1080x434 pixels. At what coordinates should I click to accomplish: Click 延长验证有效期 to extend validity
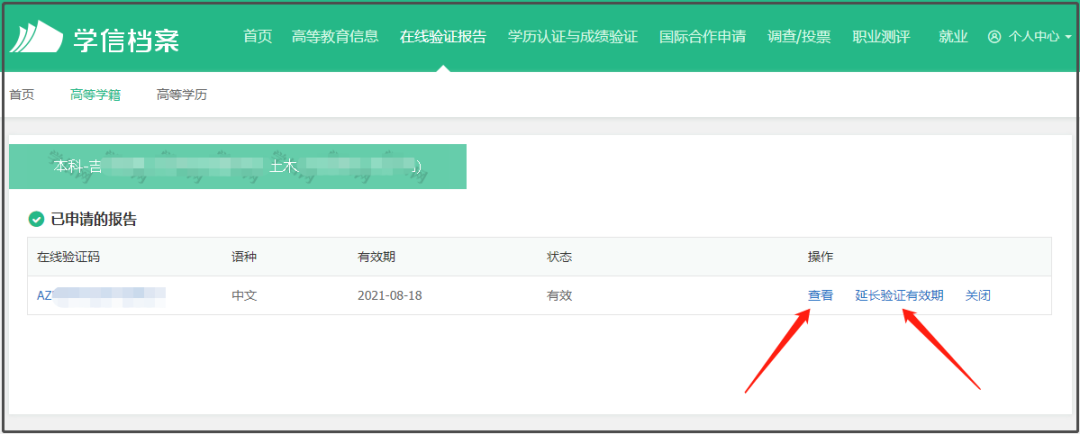[x=899, y=296]
